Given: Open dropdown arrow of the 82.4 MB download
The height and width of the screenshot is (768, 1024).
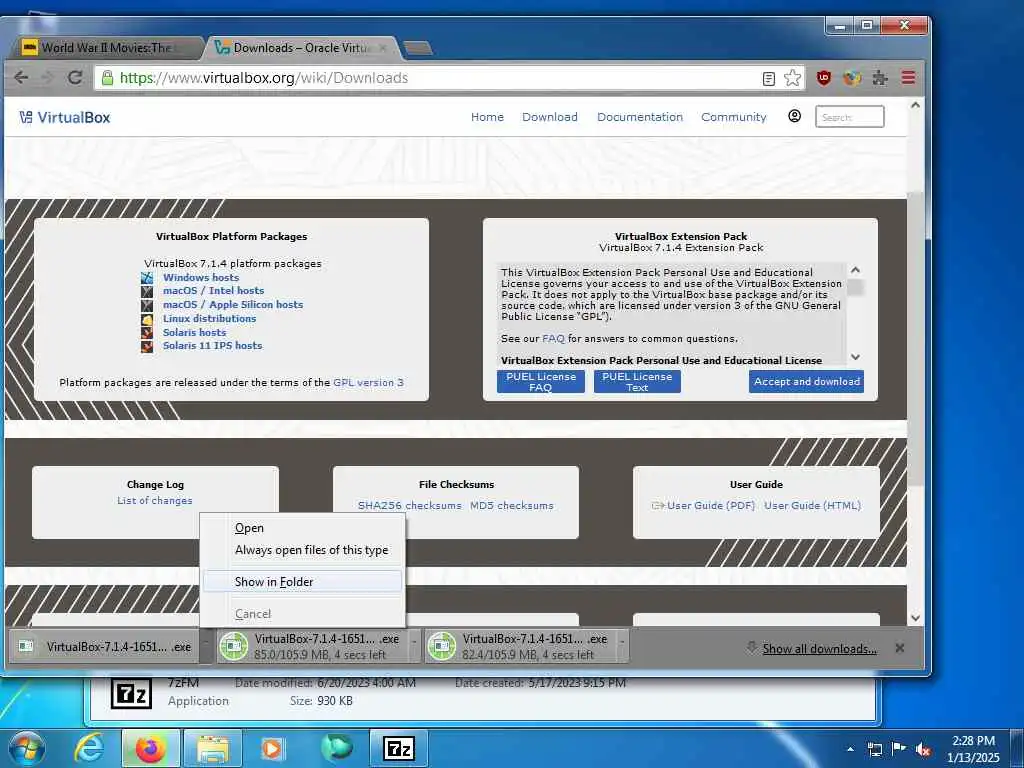Looking at the screenshot, I should (x=622, y=646).
